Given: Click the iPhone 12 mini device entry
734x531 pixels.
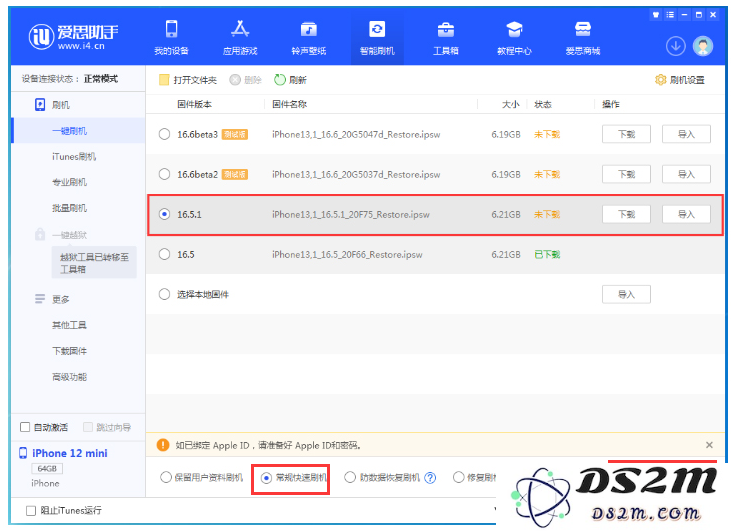Looking at the screenshot, I should pyautogui.click(x=70, y=453).
